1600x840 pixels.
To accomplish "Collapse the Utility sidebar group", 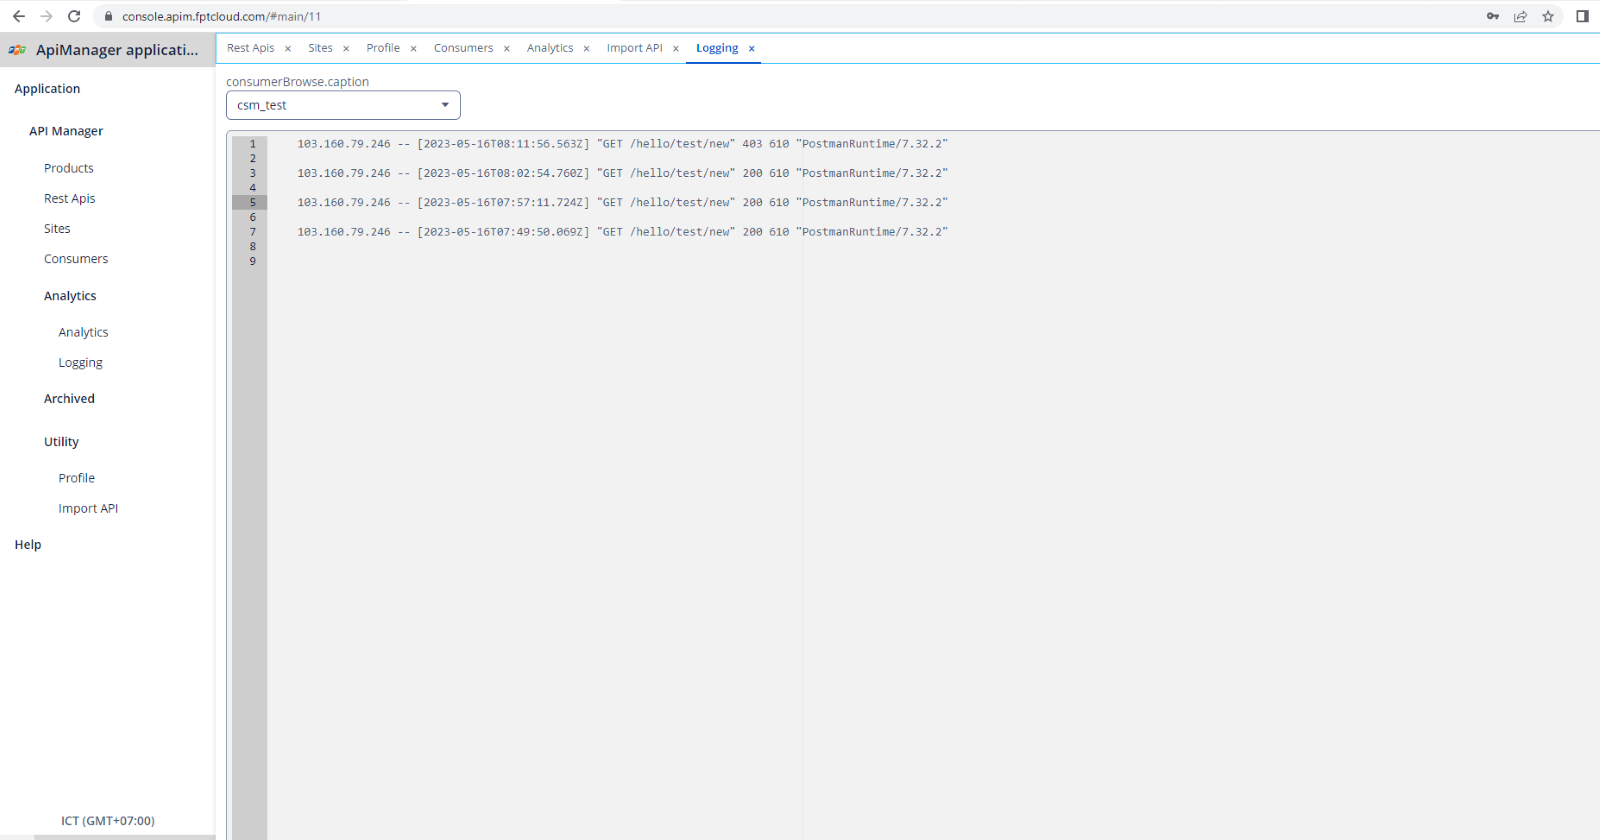I will [x=61, y=442].
